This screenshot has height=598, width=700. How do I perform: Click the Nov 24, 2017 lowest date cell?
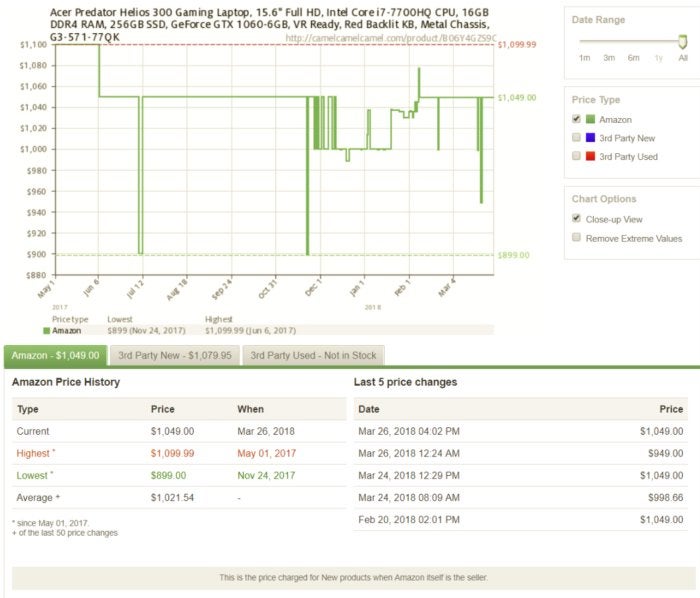tap(266, 476)
